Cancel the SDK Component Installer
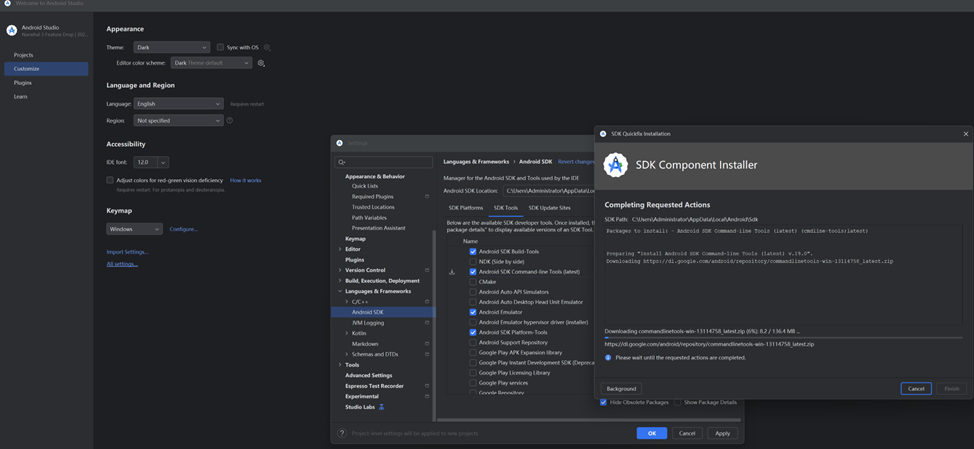Screen dimensions: 974x449 (x=916, y=389)
